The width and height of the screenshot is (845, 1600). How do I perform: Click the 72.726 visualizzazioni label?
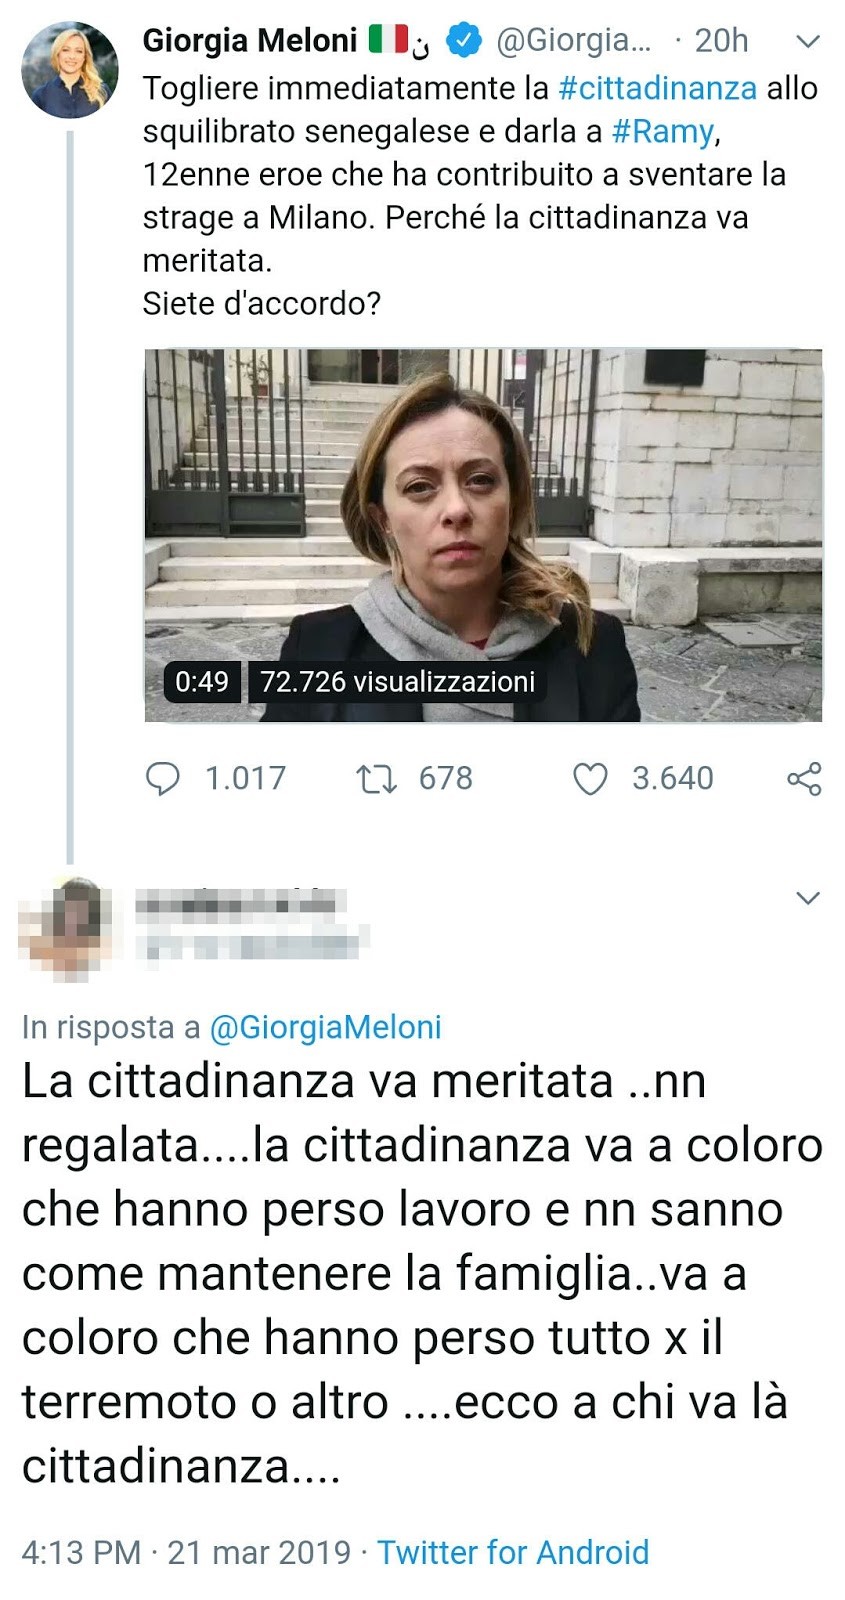(397, 682)
